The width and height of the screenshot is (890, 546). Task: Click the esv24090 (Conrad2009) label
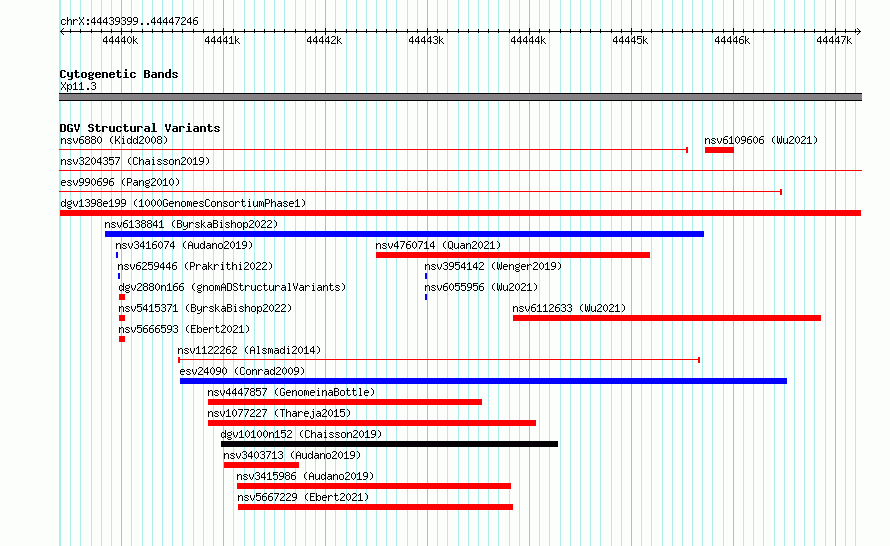click(242, 371)
